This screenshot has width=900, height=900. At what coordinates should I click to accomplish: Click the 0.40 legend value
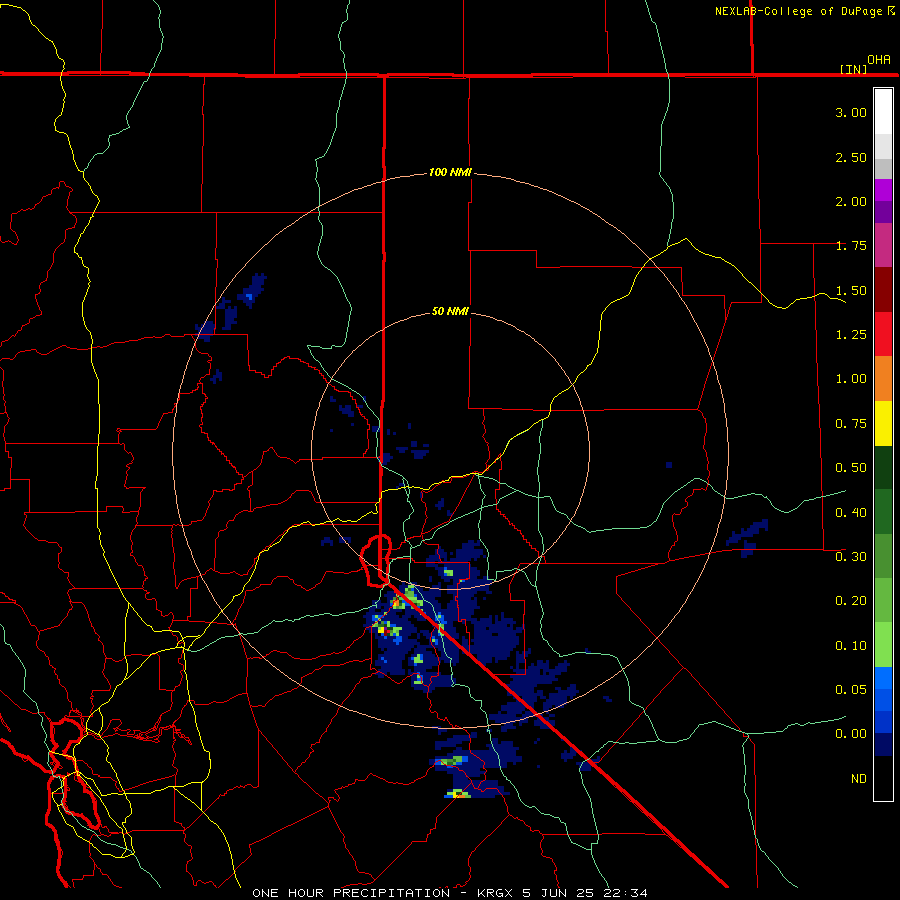(x=851, y=513)
